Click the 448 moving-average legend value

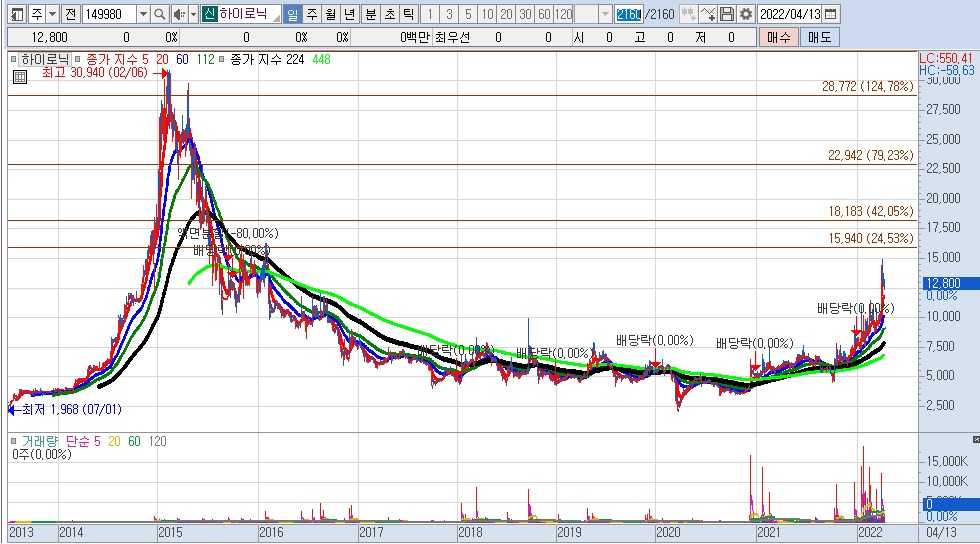(x=321, y=59)
